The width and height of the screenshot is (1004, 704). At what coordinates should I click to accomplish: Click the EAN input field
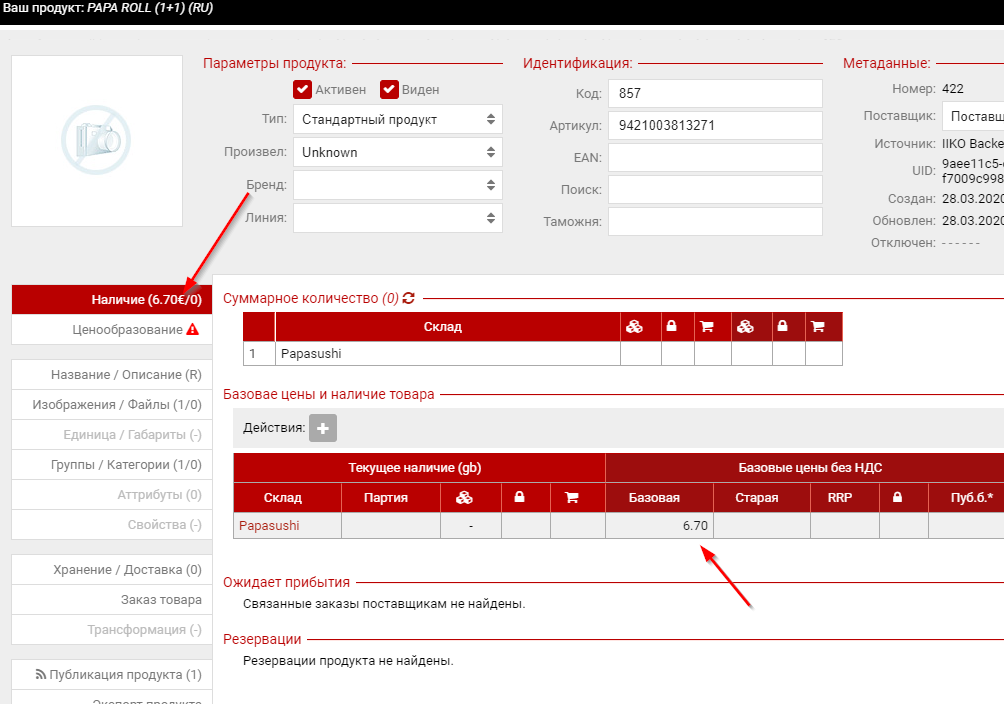click(x=714, y=158)
